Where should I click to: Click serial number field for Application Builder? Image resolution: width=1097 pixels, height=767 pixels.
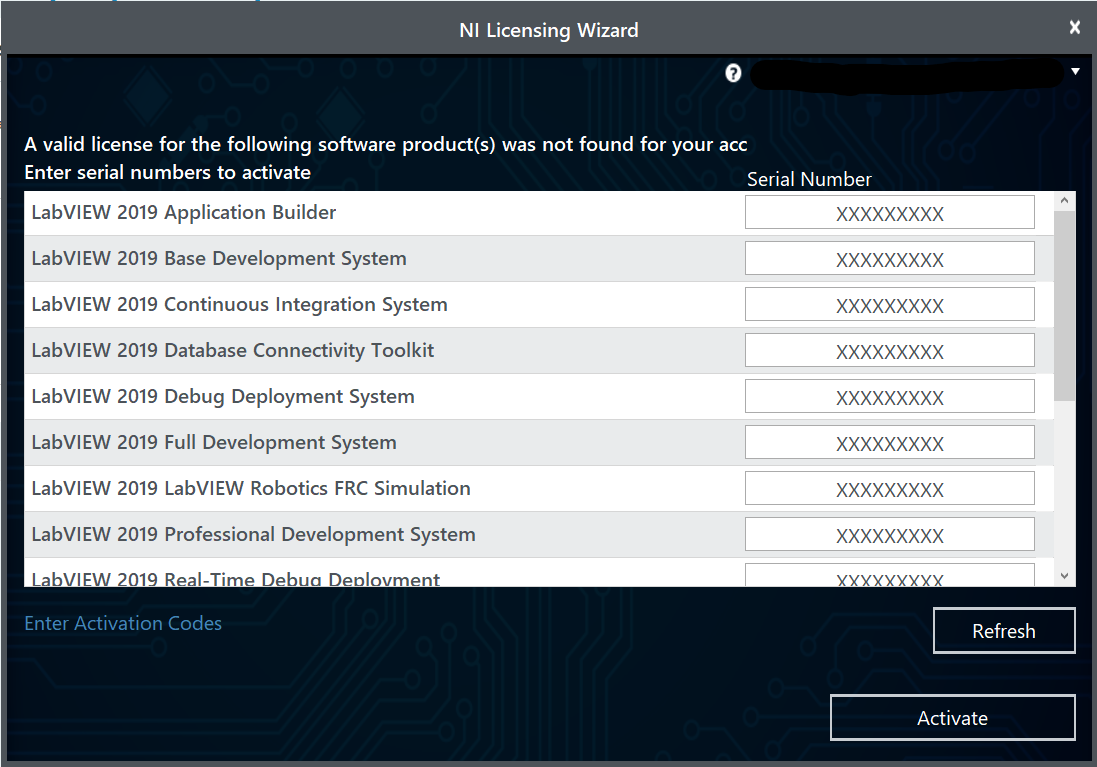(x=889, y=213)
